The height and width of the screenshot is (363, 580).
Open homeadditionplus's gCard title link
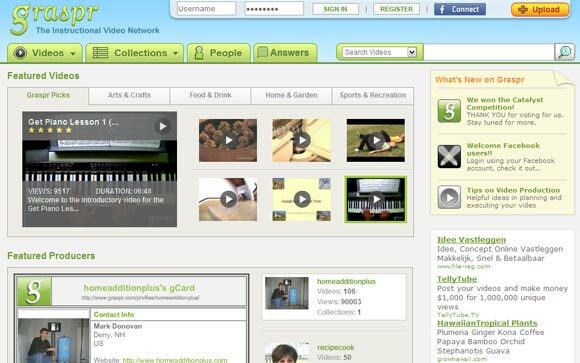click(x=139, y=288)
